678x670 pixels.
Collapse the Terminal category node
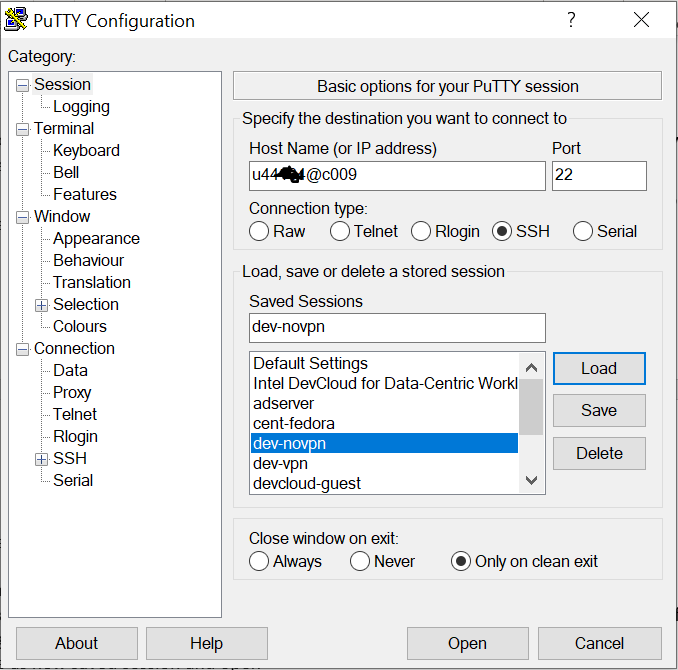[22, 129]
